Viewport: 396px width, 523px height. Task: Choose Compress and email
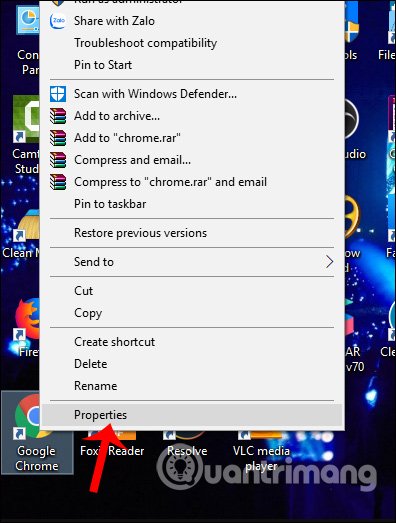[192, 160]
